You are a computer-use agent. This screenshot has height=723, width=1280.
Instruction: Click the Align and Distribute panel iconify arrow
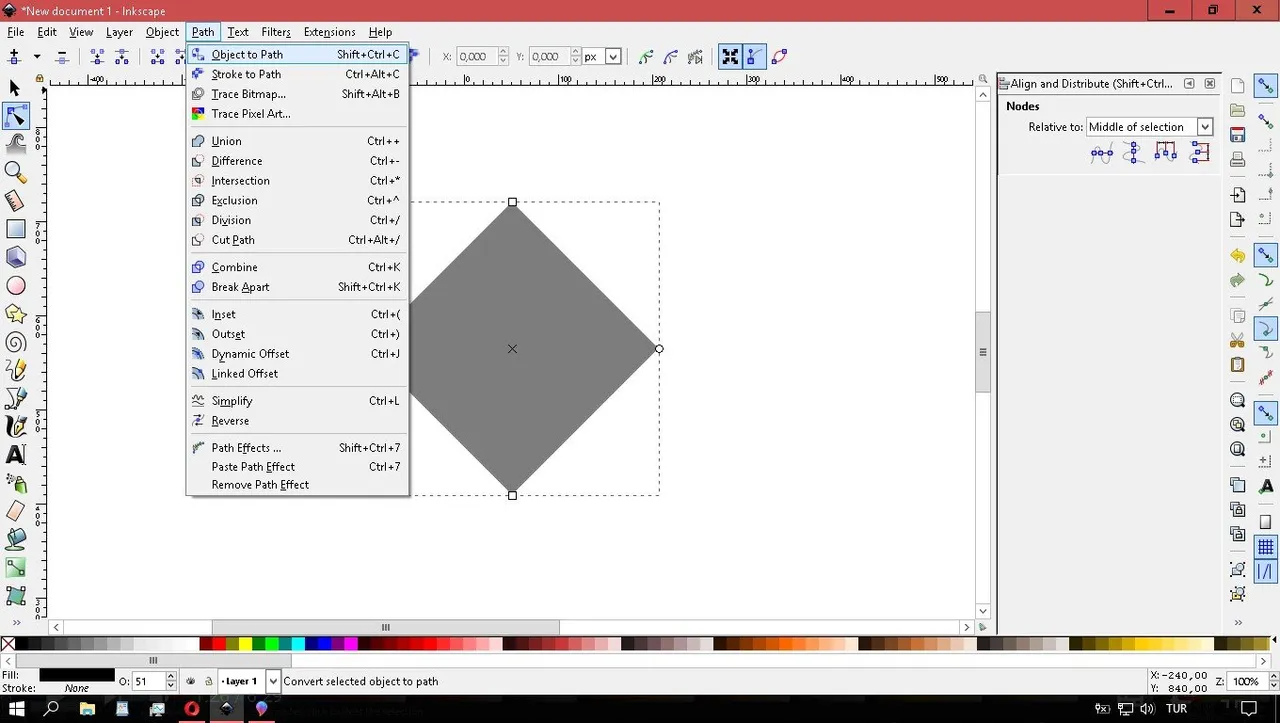pos(1190,84)
